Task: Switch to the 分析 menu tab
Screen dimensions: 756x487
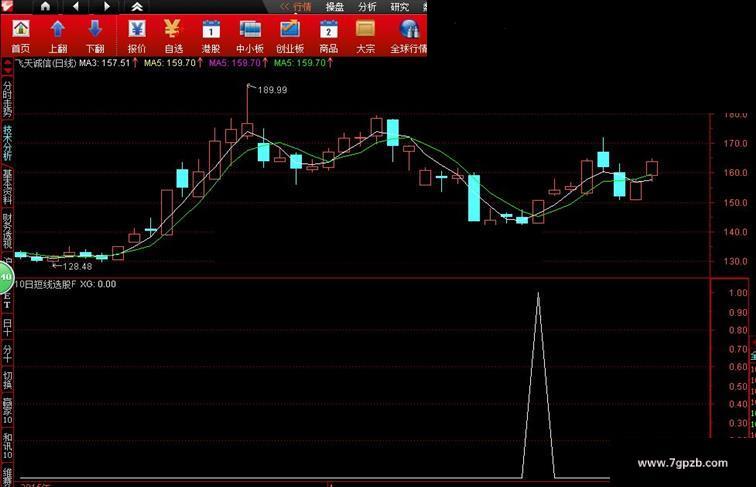Action: 367,7
